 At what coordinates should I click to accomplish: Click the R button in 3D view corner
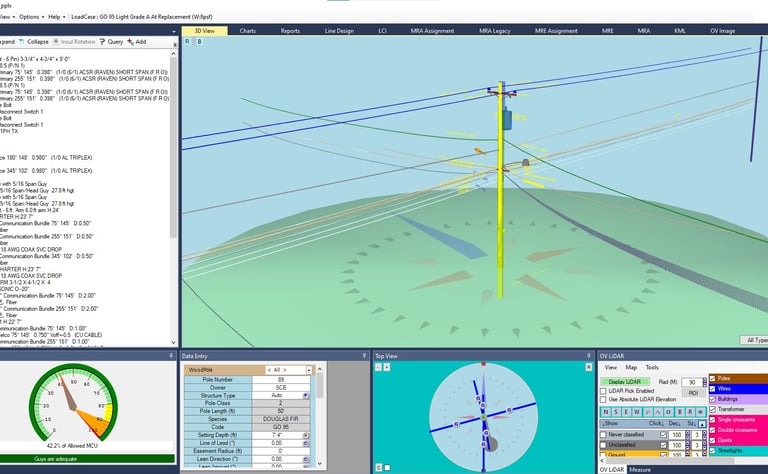[x=187, y=42]
